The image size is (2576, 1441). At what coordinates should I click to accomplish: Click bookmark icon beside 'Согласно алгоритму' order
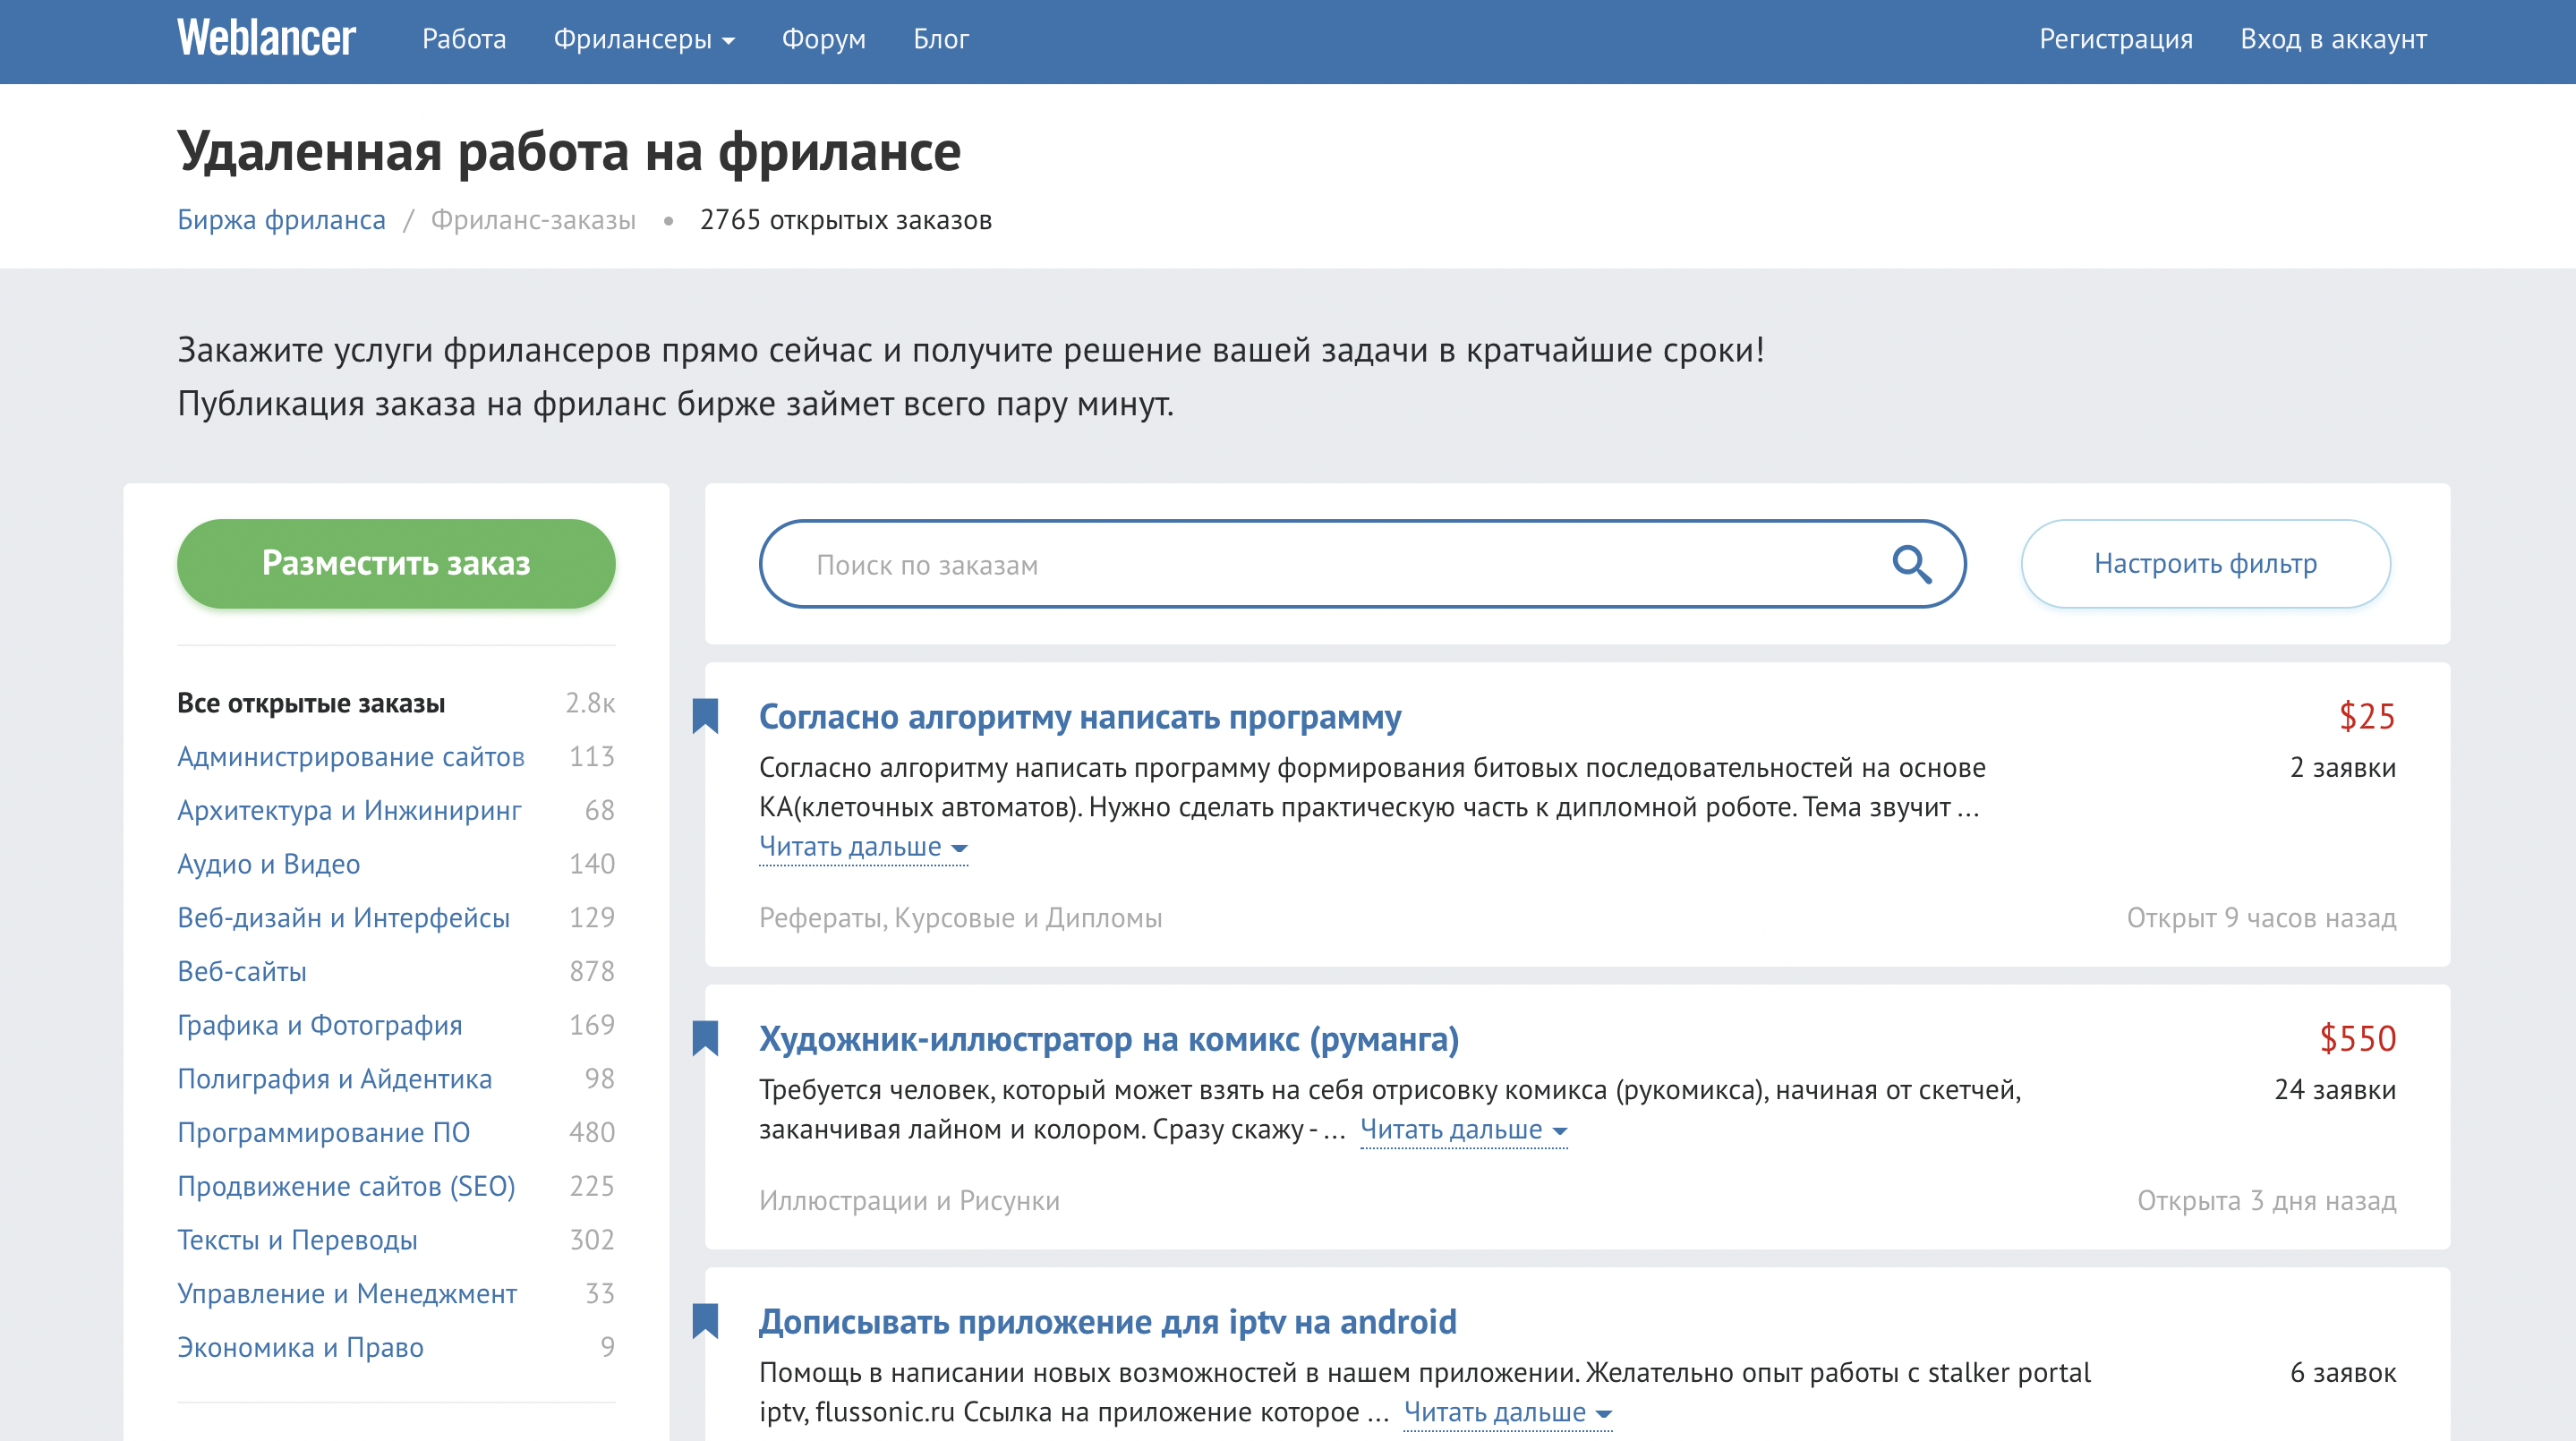coord(705,716)
